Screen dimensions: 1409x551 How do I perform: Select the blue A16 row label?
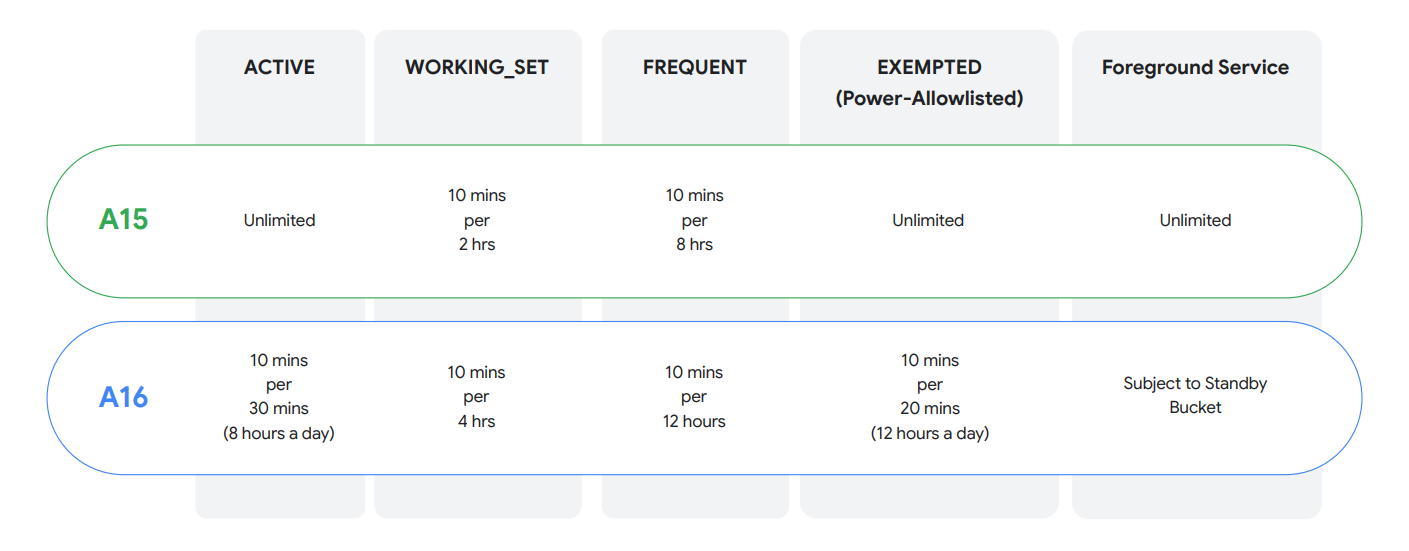point(123,397)
